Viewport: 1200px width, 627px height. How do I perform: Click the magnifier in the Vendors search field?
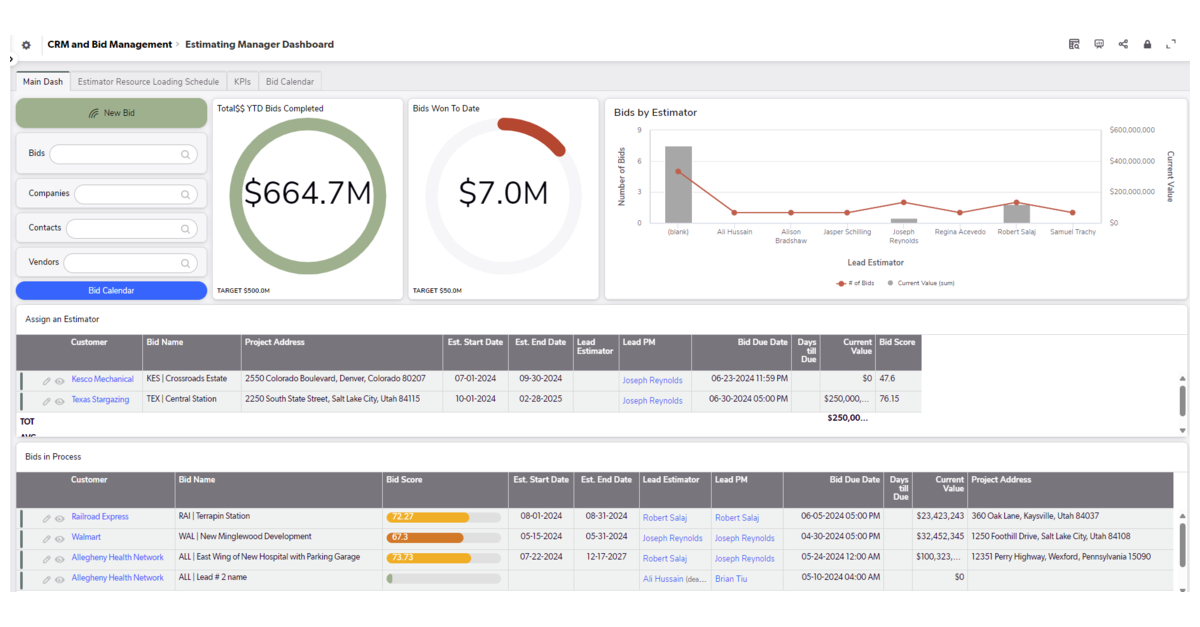184,262
